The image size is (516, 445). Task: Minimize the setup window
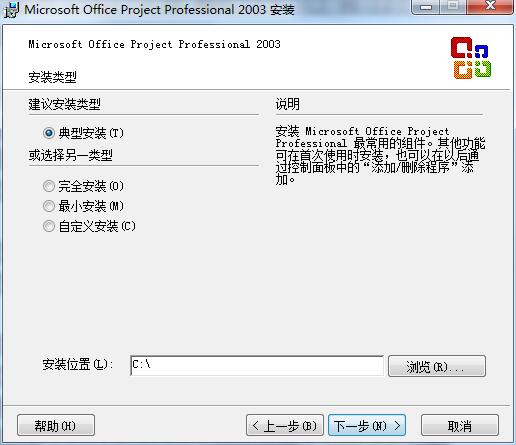tap(426, 7)
